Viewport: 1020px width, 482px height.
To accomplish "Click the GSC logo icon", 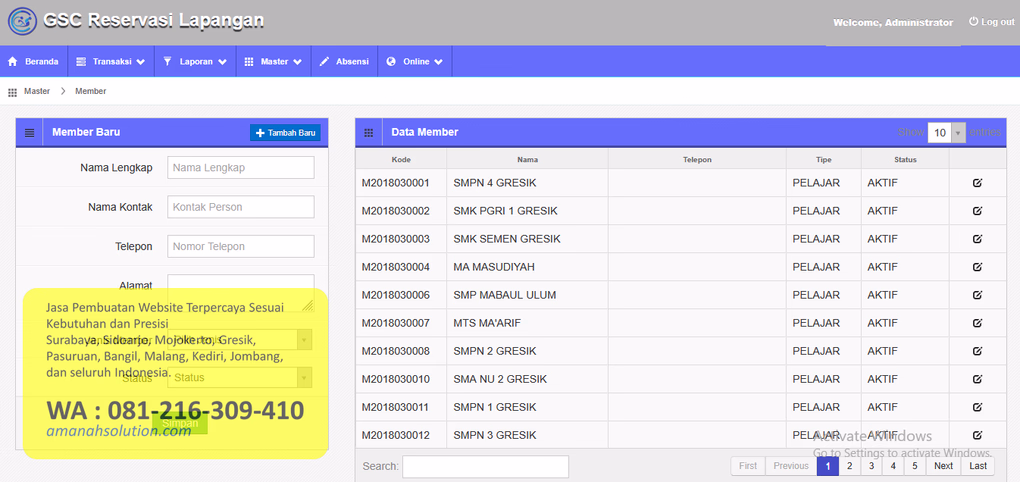I will pyautogui.click(x=22, y=21).
